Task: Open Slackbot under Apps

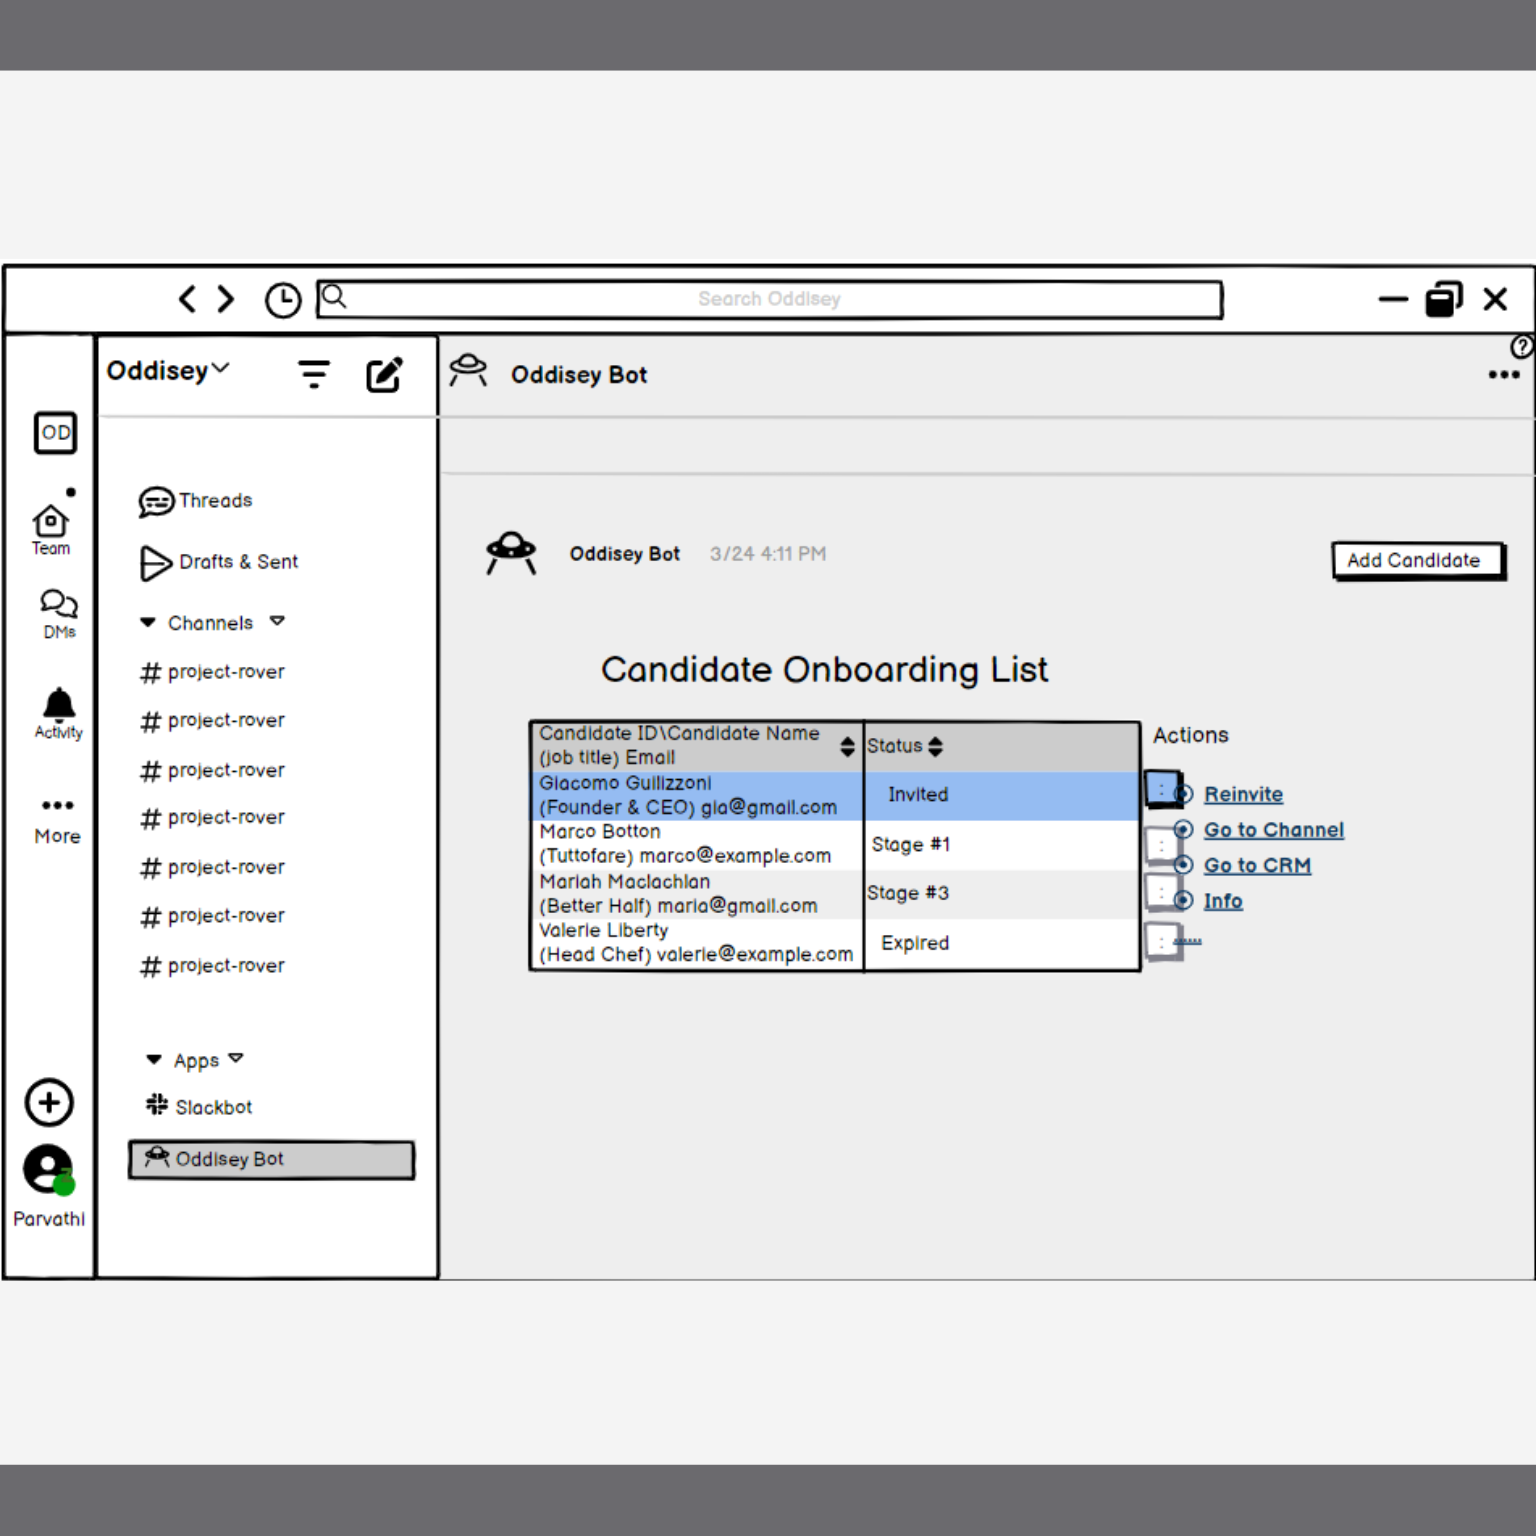Action: point(199,1106)
